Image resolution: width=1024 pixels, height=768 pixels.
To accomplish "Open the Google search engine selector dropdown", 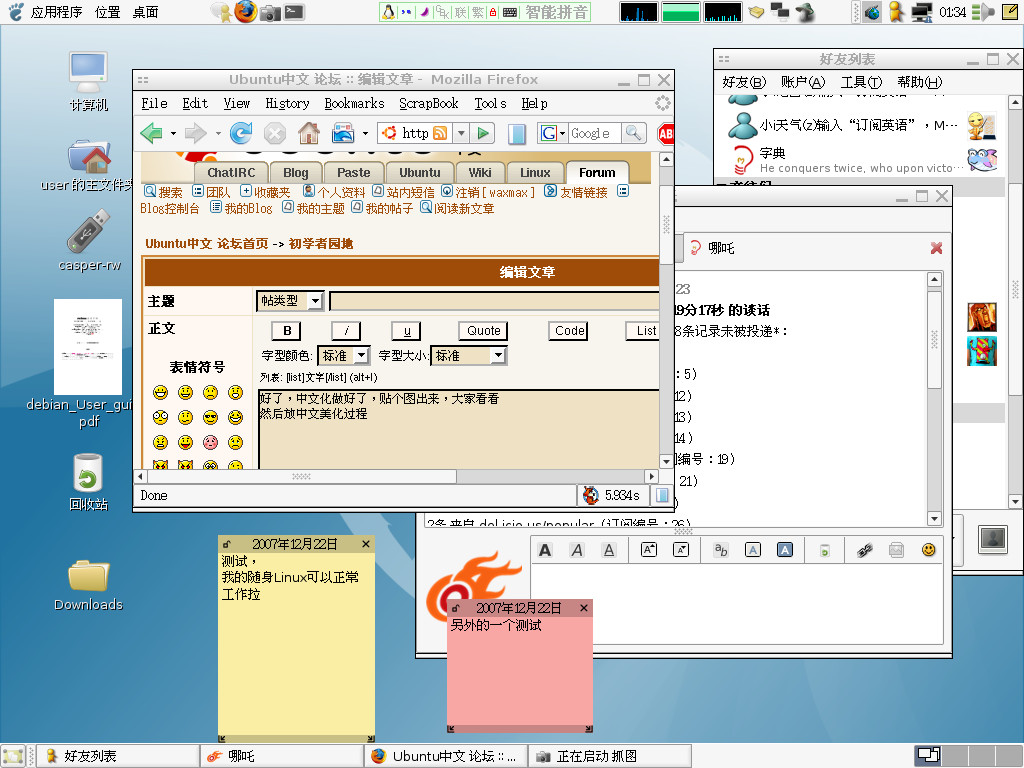I will pyautogui.click(x=552, y=133).
